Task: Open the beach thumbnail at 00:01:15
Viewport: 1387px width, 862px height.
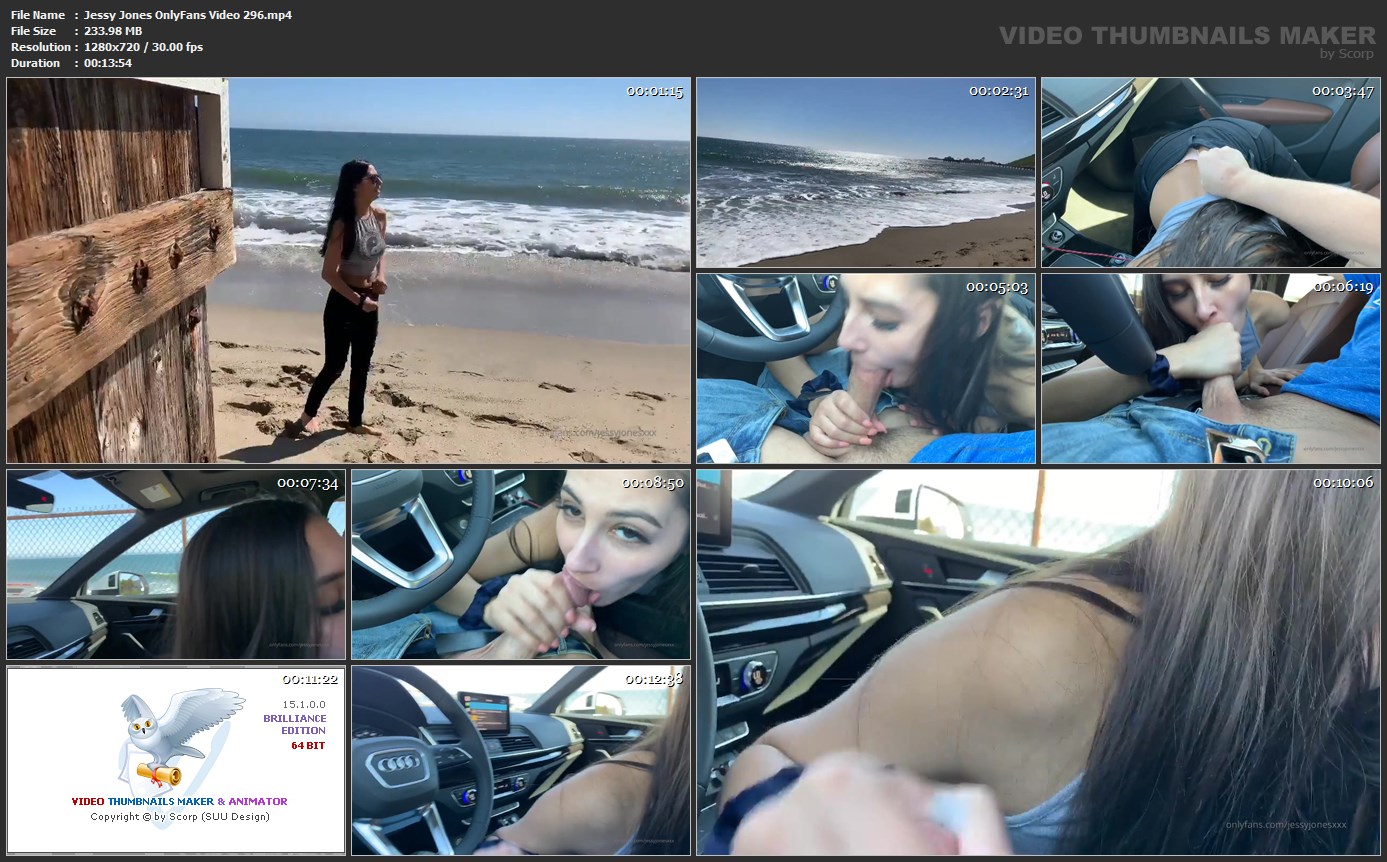Action: point(348,270)
